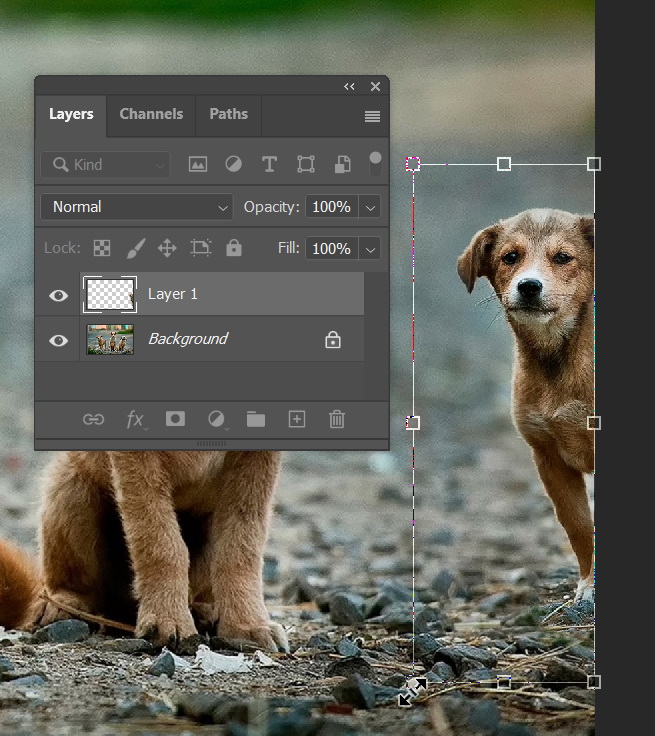Click the Opacity 100% value field

(x=331, y=207)
